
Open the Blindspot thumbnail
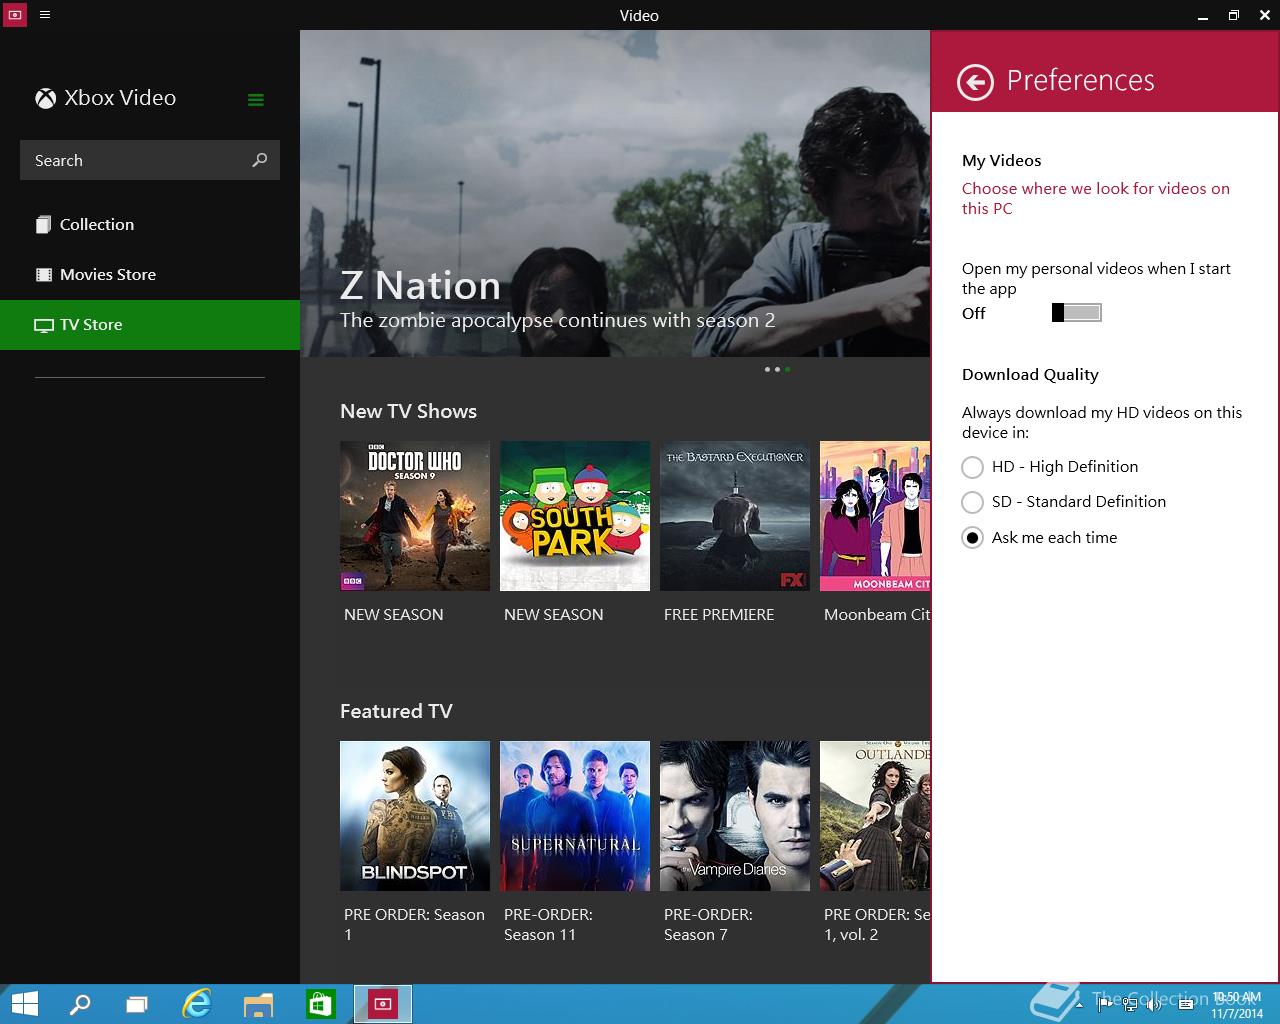click(415, 816)
